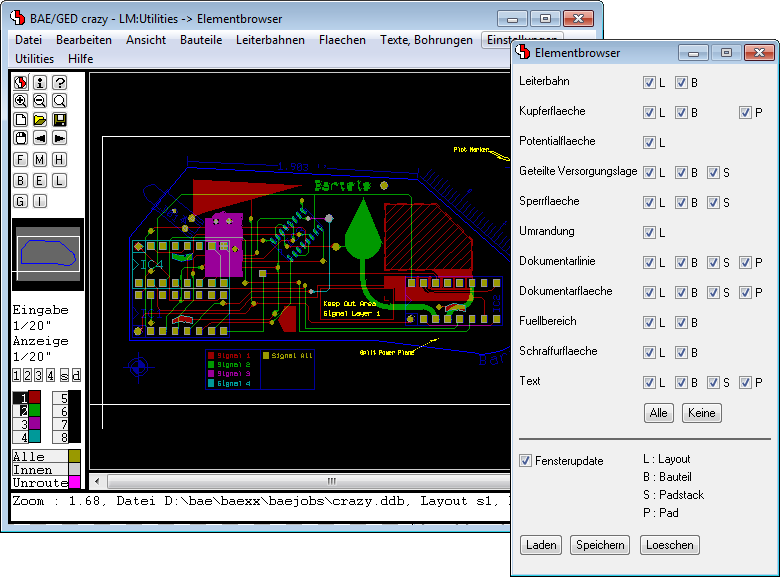
Task: Click the mouse icon in the toolbar
Action: pyautogui.click(x=20, y=137)
